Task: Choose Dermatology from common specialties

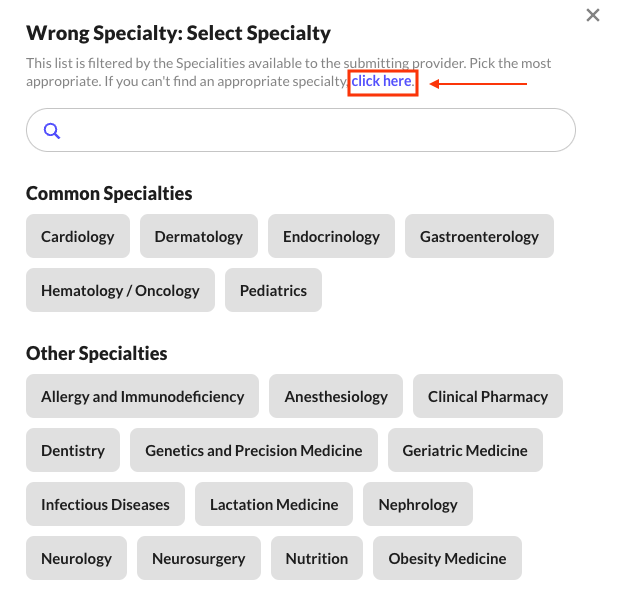Action: [199, 236]
